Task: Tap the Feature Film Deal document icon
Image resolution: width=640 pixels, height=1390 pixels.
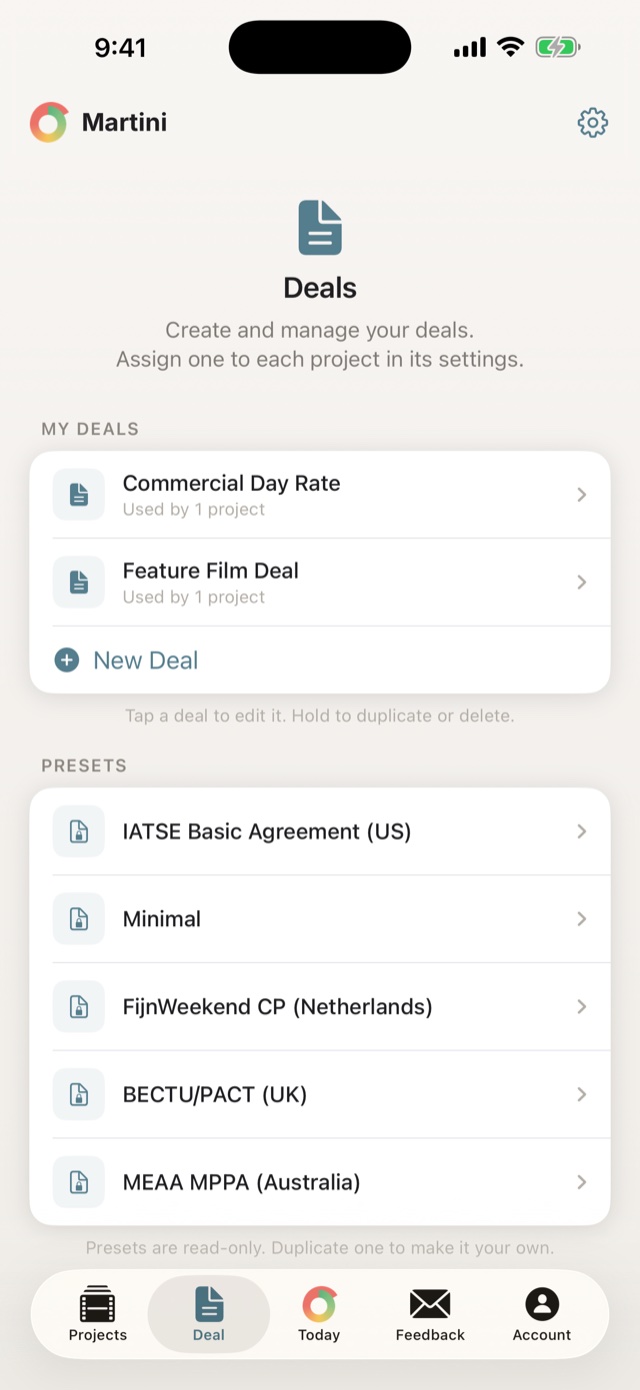Action: click(79, 582)
